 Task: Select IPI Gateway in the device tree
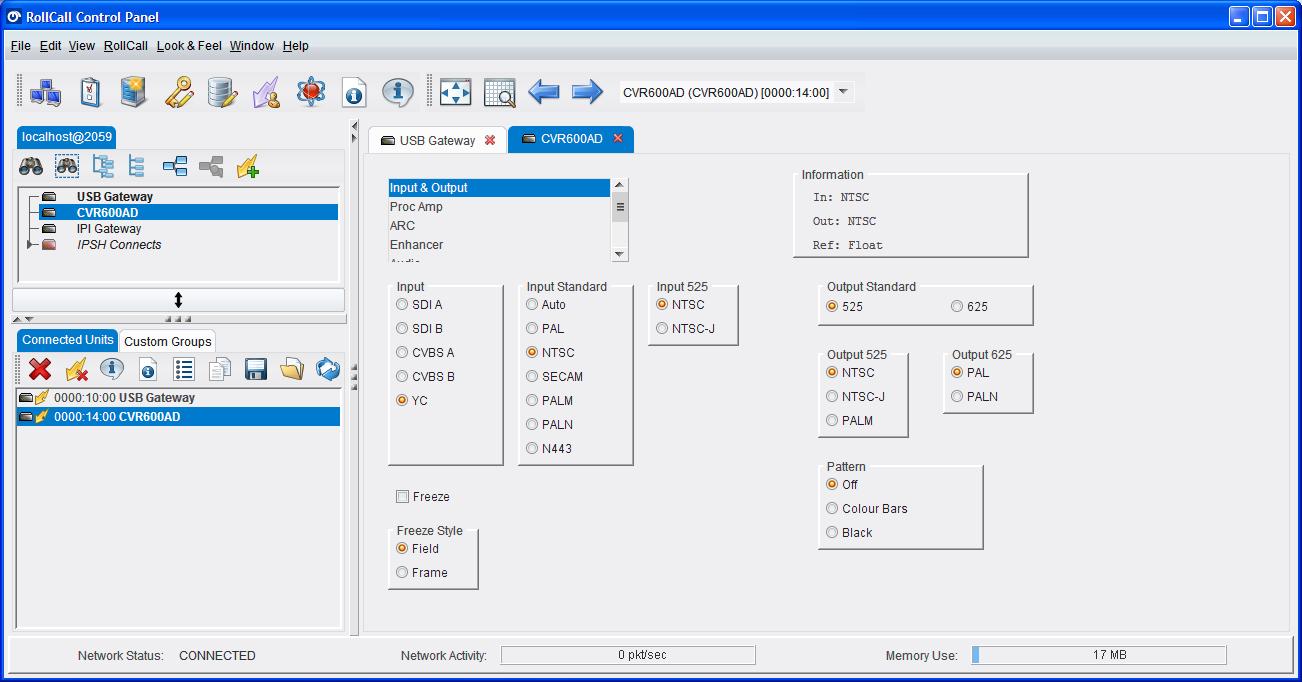pyautogui.click(x=109, y=229)
